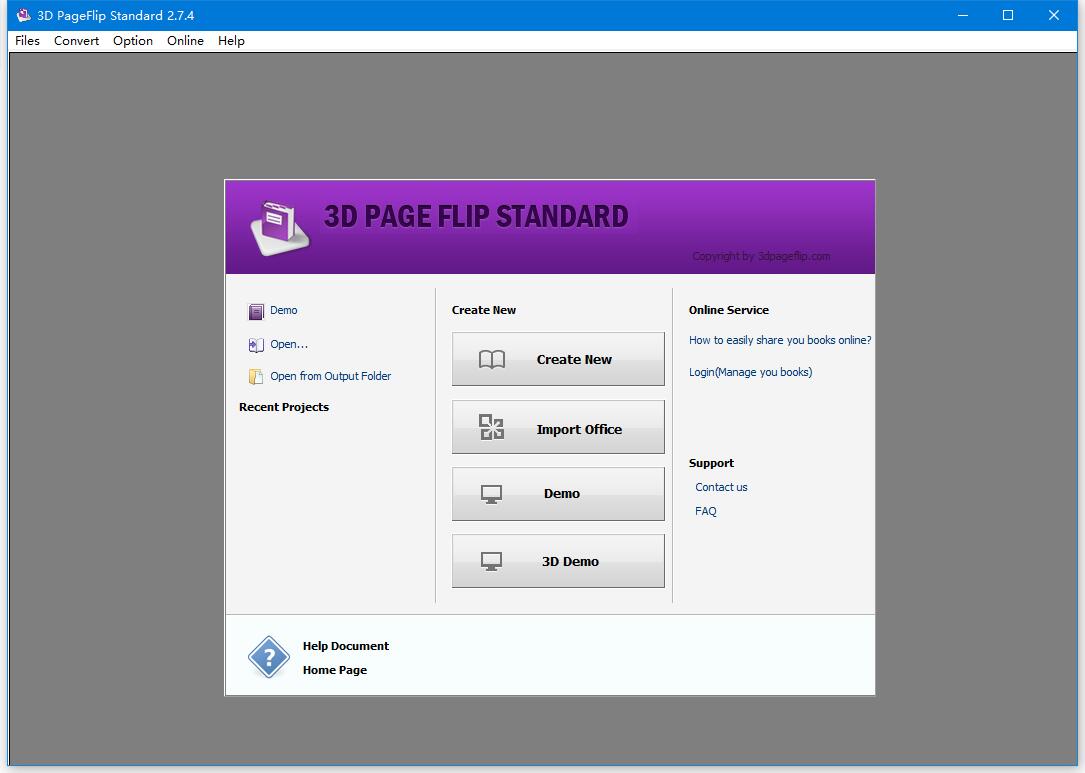This screenshot has height=773, width=1085.
Task: Open the Option menu
Action: coord(133,41)
